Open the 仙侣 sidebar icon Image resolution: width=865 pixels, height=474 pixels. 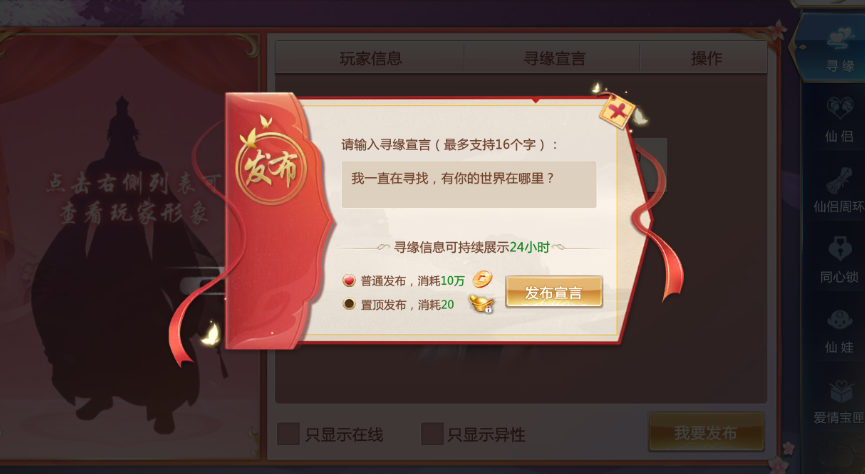point(839,119)
